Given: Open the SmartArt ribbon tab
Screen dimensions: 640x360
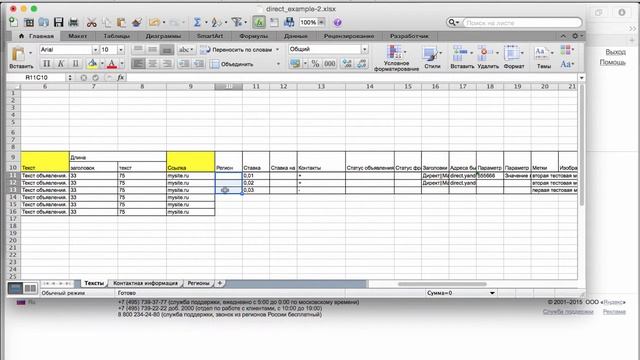Looking at the screenshot, I should point(210,36).
